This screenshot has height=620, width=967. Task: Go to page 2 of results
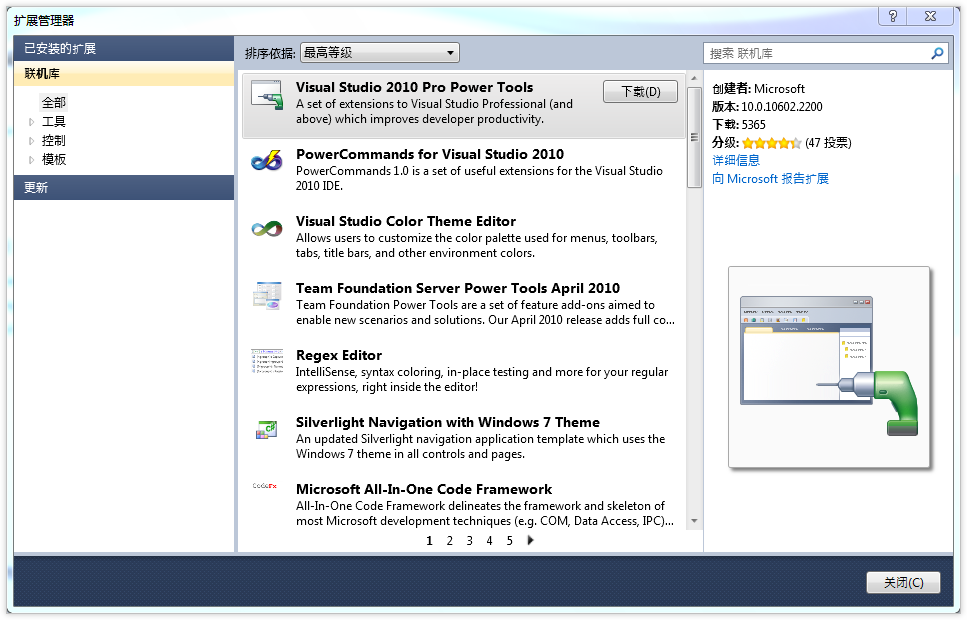pyautogui.click(x=450, y=541)
